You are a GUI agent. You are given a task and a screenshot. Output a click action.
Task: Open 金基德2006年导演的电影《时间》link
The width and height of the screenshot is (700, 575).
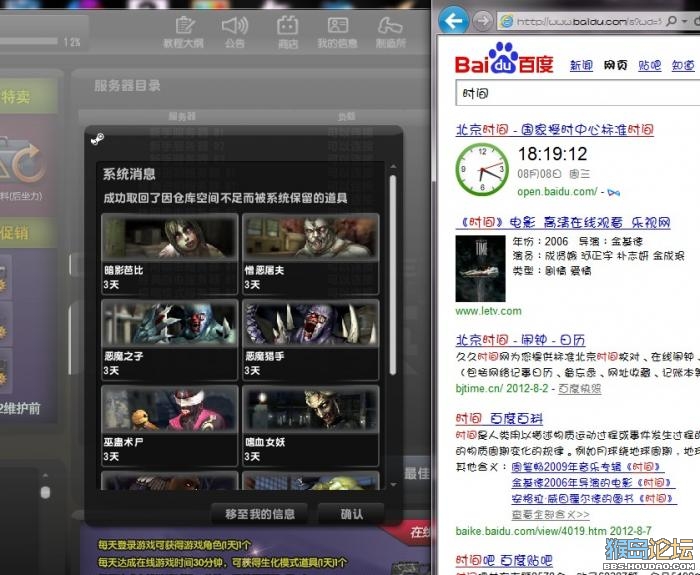(x=593, y=483)
